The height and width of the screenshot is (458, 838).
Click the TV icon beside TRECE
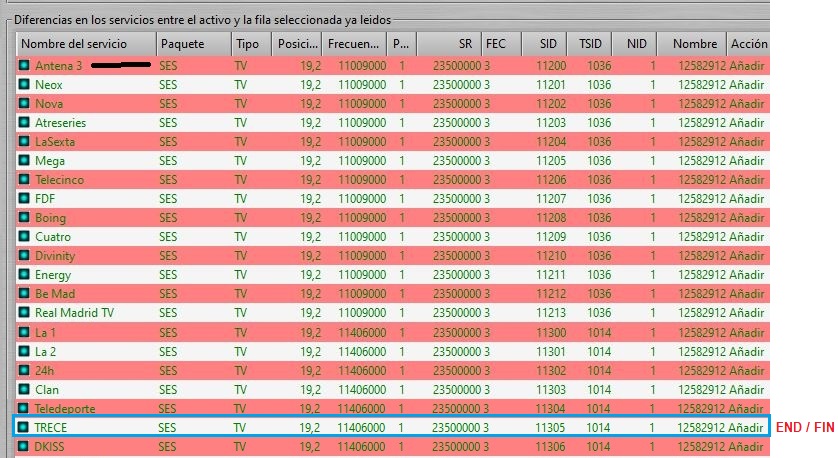[23, 427]
